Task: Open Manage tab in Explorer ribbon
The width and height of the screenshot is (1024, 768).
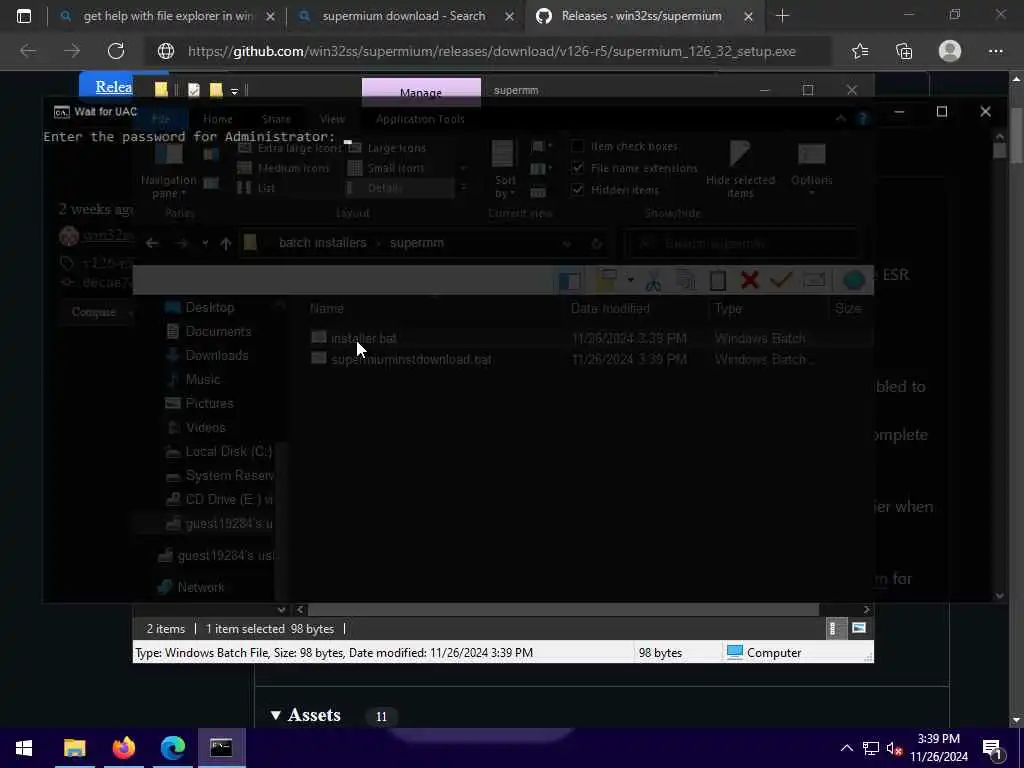Action: [x=421, y=92]
